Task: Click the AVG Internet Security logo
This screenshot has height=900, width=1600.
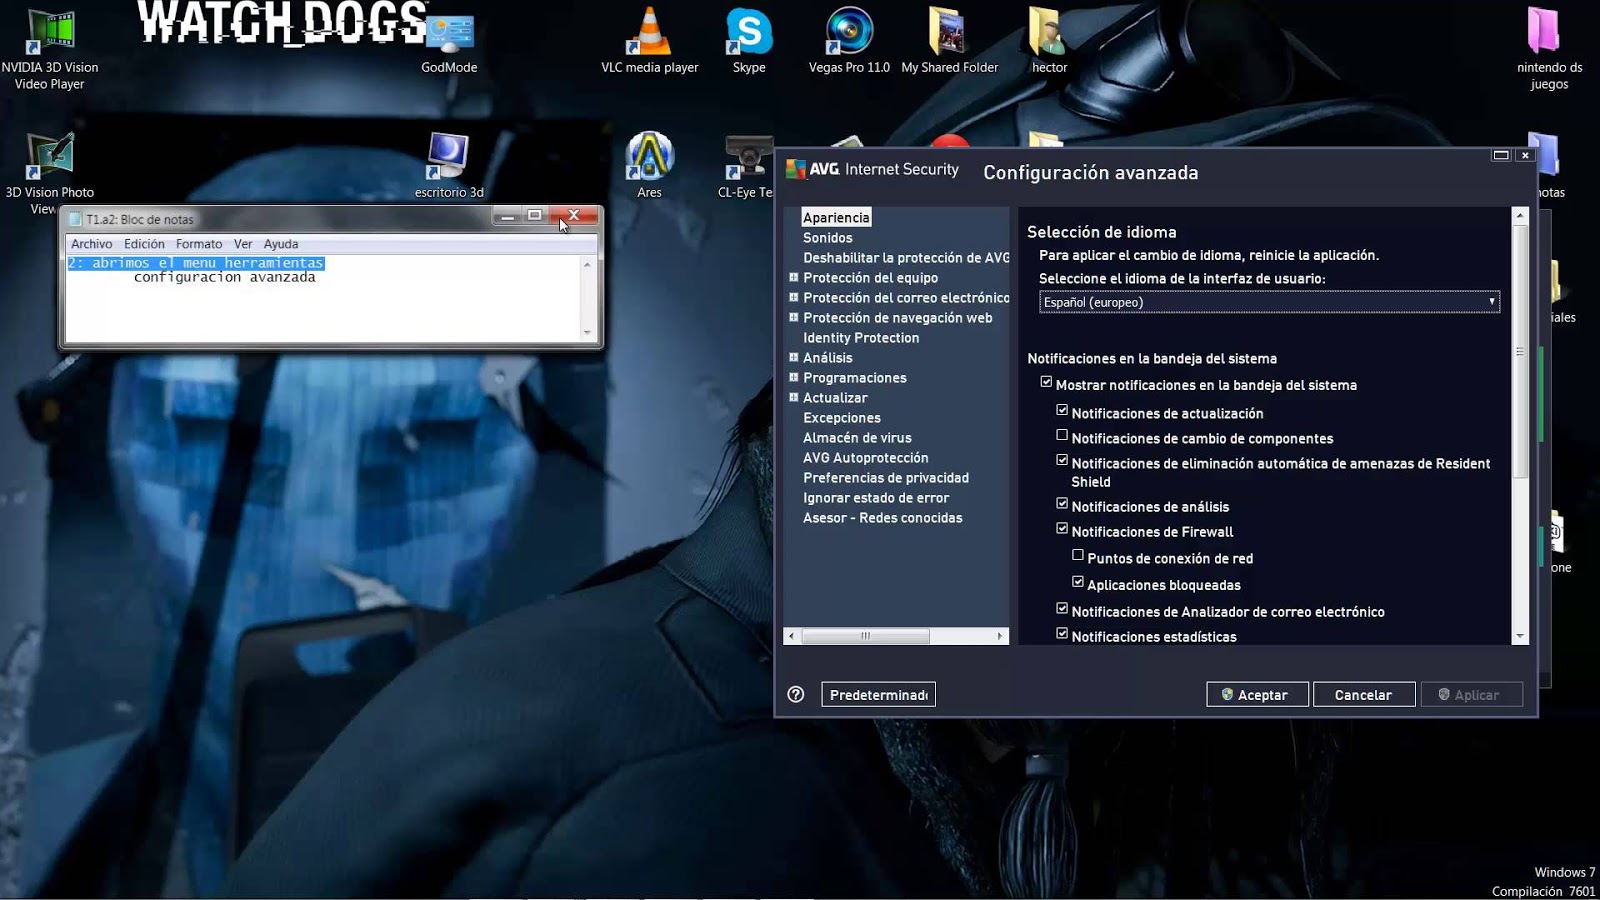Action: click(x=872, y=169)
